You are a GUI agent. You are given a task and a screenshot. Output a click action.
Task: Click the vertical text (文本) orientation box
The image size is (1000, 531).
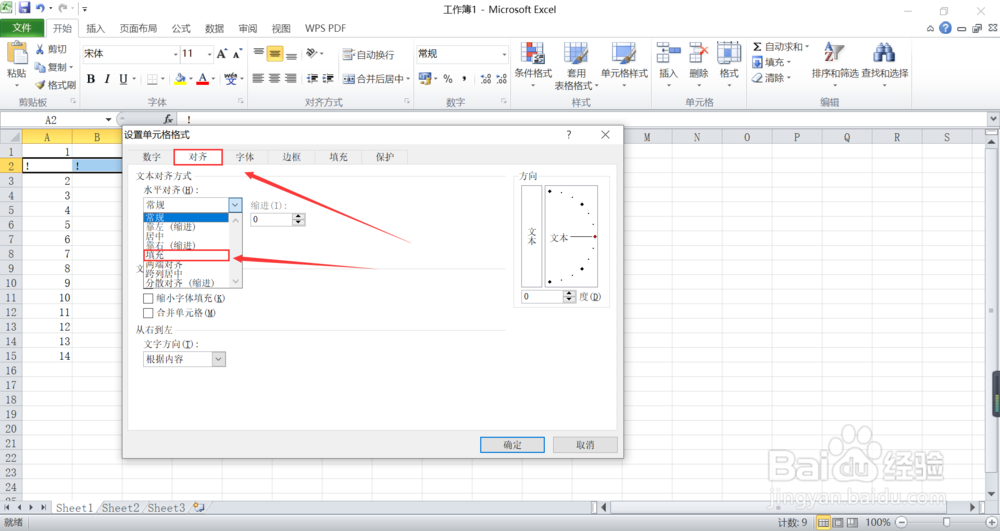point(531,236)
